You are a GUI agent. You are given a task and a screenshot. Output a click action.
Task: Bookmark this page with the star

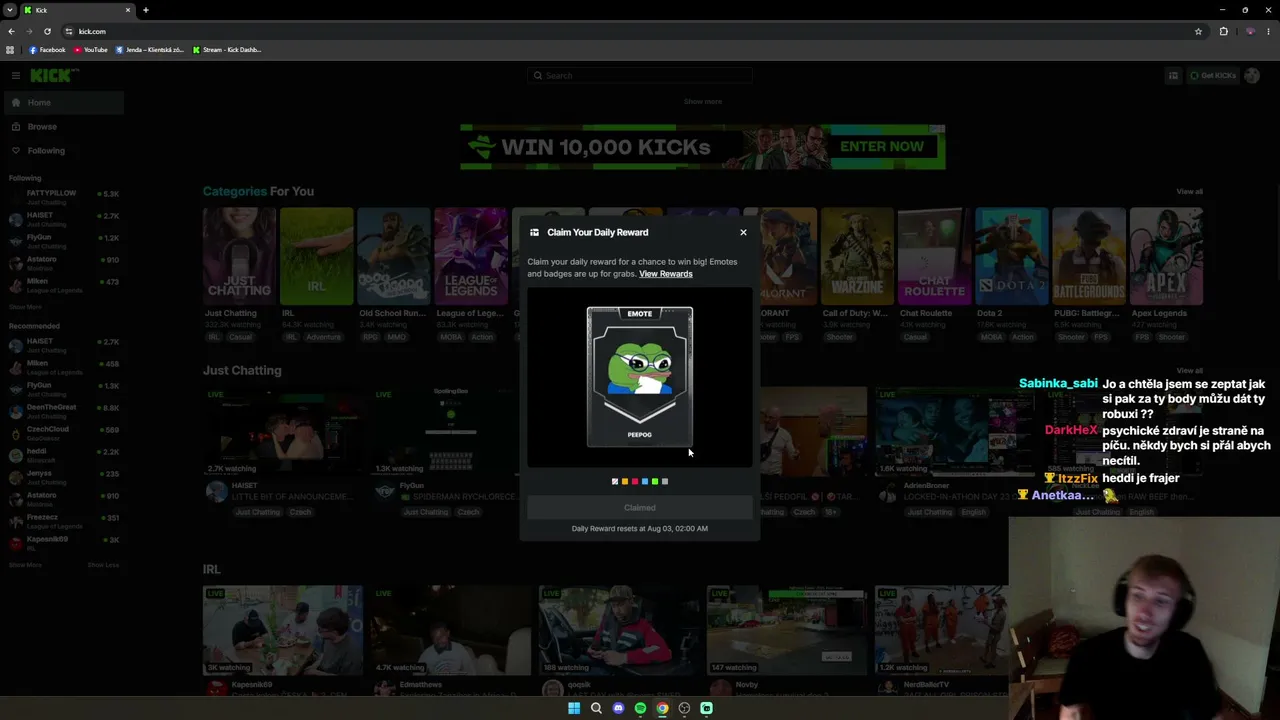1198,31
